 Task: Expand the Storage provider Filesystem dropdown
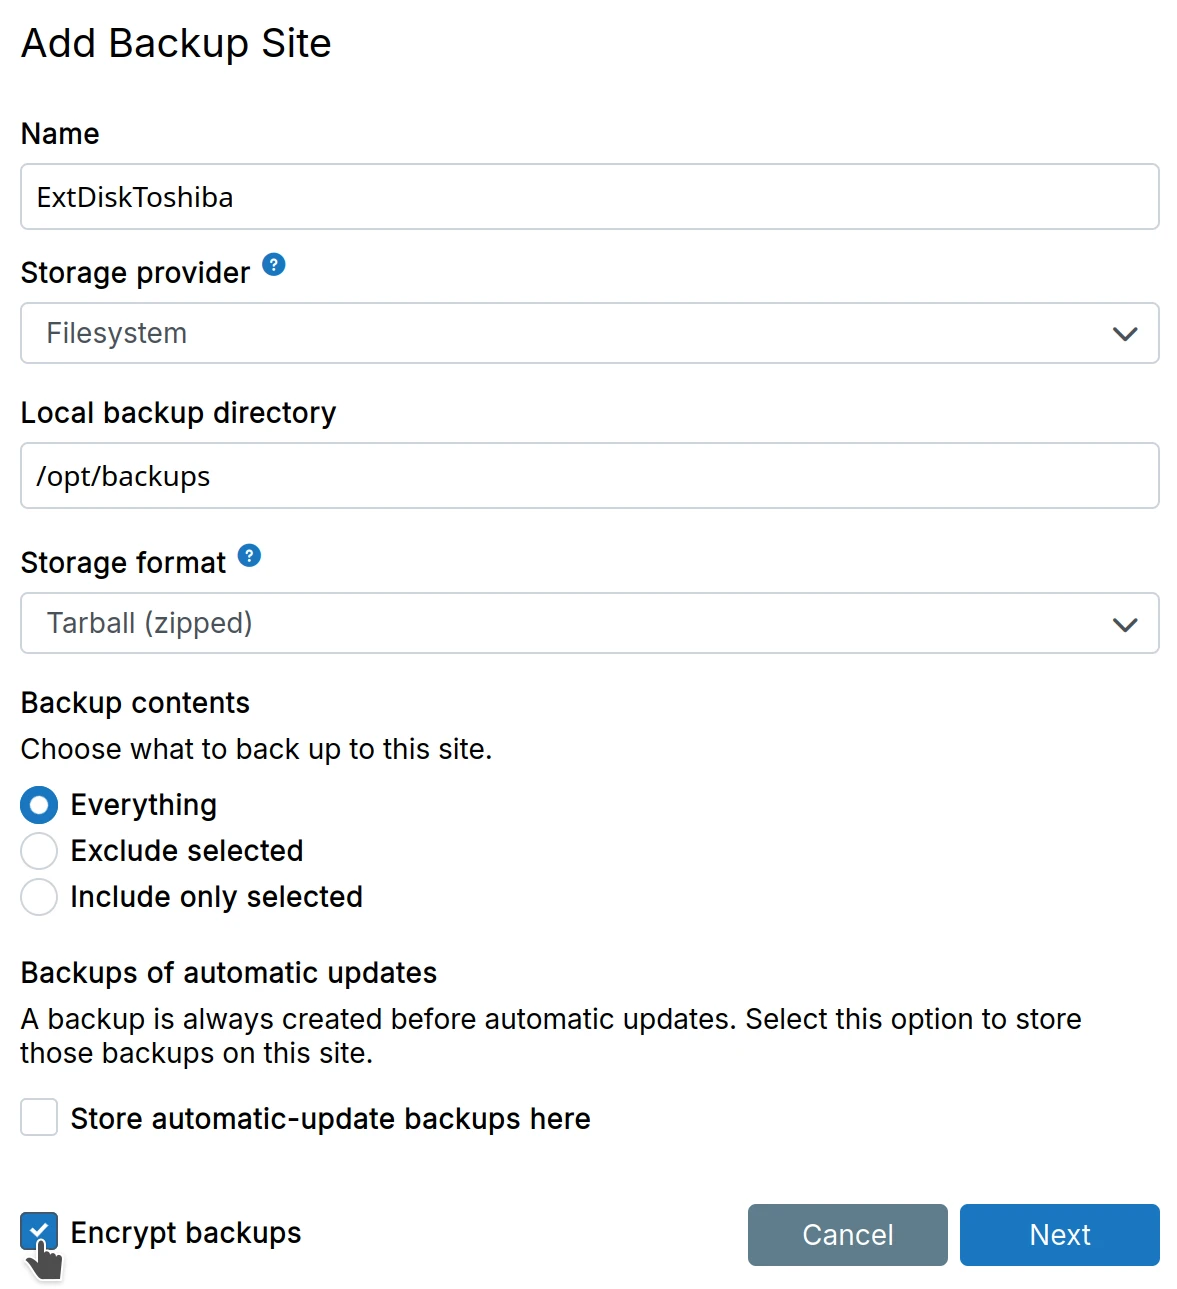[589, 334]
